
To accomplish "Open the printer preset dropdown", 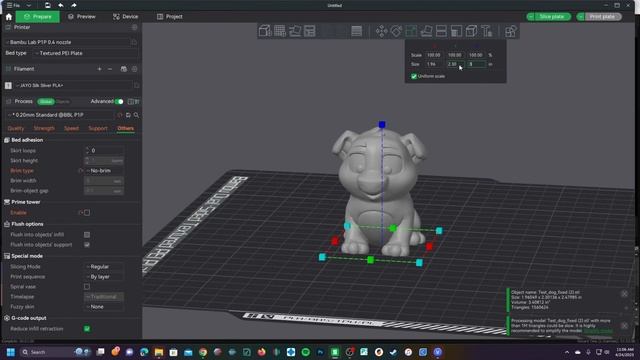I will [67, 42].
